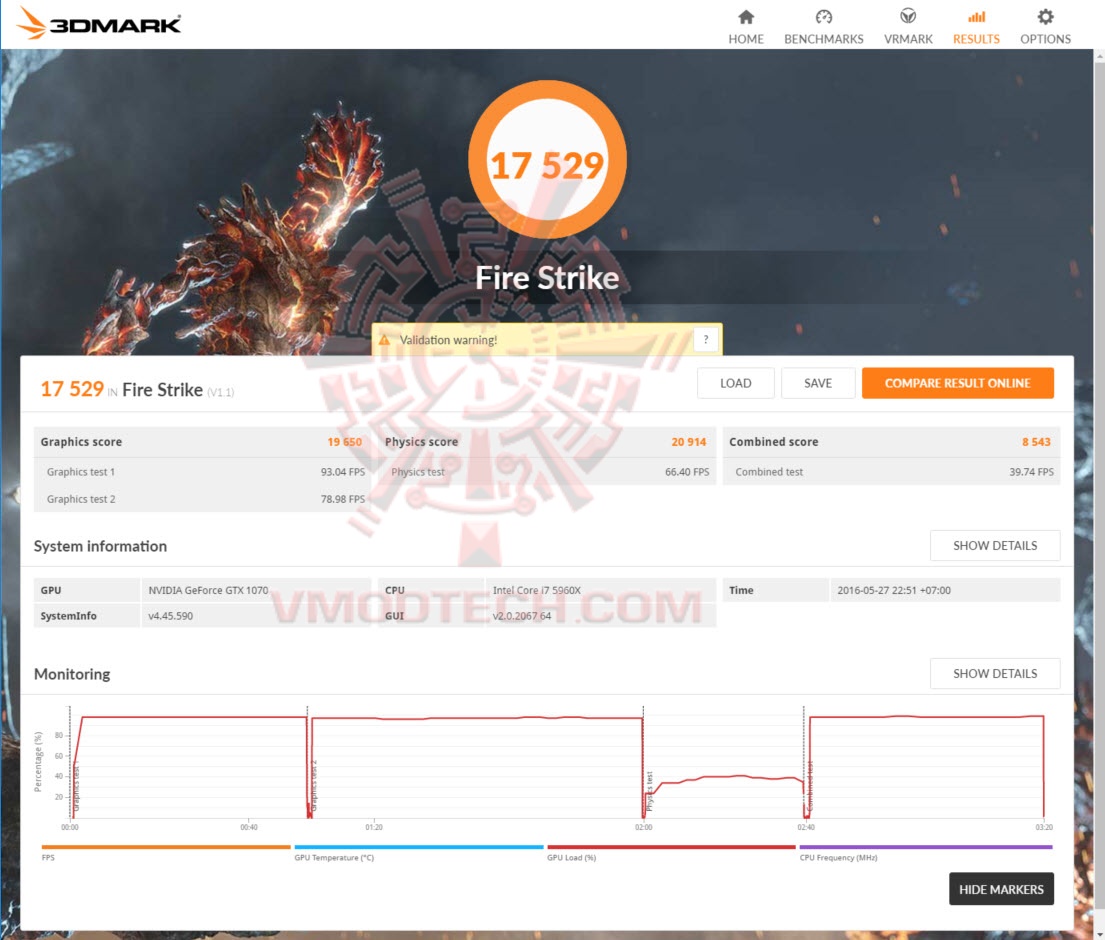Click the SAVE button

817,383
